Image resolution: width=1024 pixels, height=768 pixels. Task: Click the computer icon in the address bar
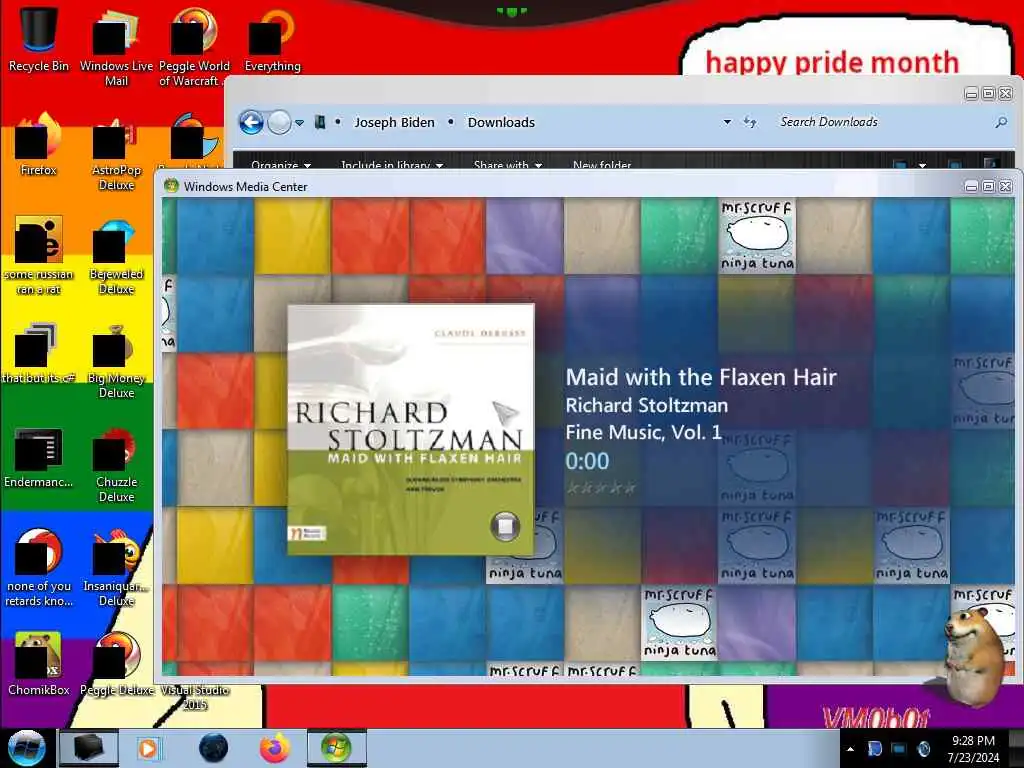pos(320,122)
